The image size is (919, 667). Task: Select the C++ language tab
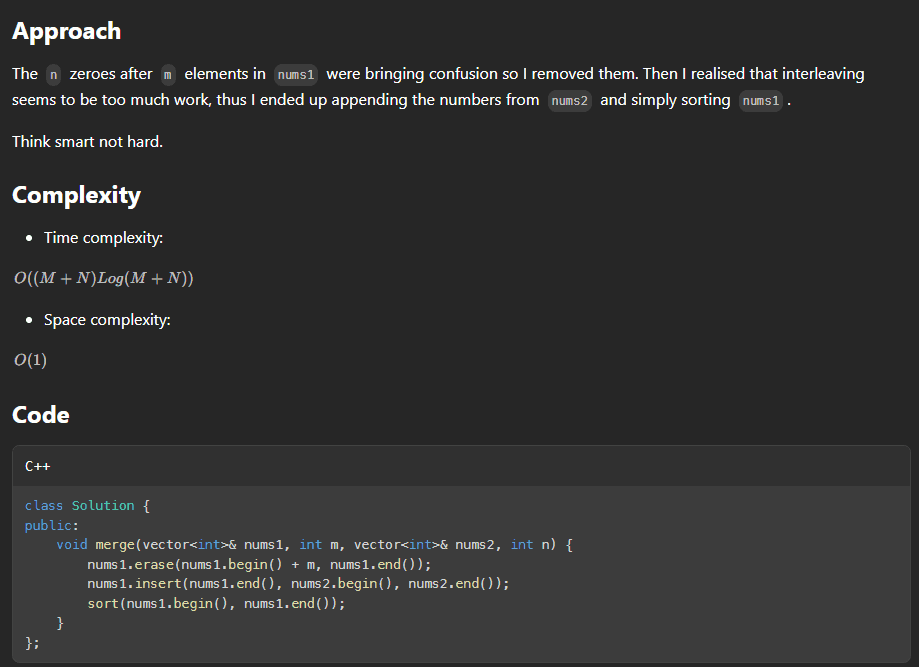pos(37,465)
